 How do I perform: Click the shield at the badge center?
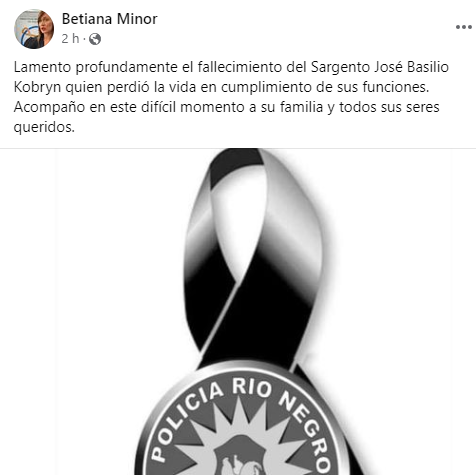pos(240,456)
